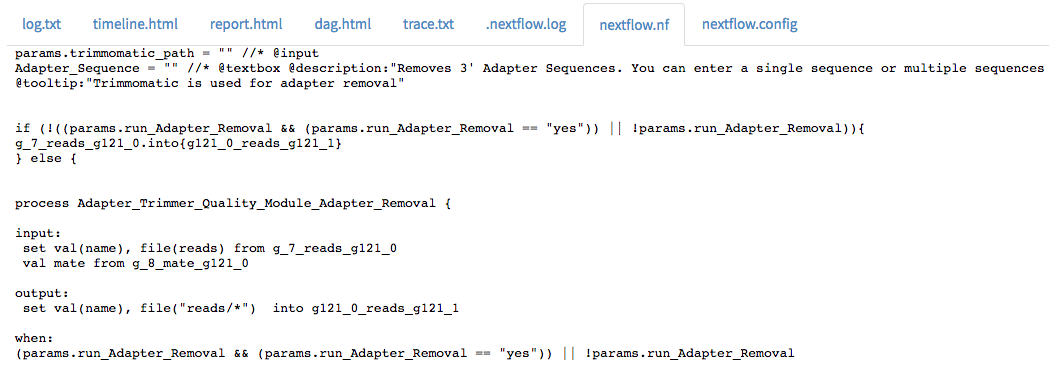Open the trace.txt tab
Viewport: 1049px width, 369px height.
pos(428,25)
